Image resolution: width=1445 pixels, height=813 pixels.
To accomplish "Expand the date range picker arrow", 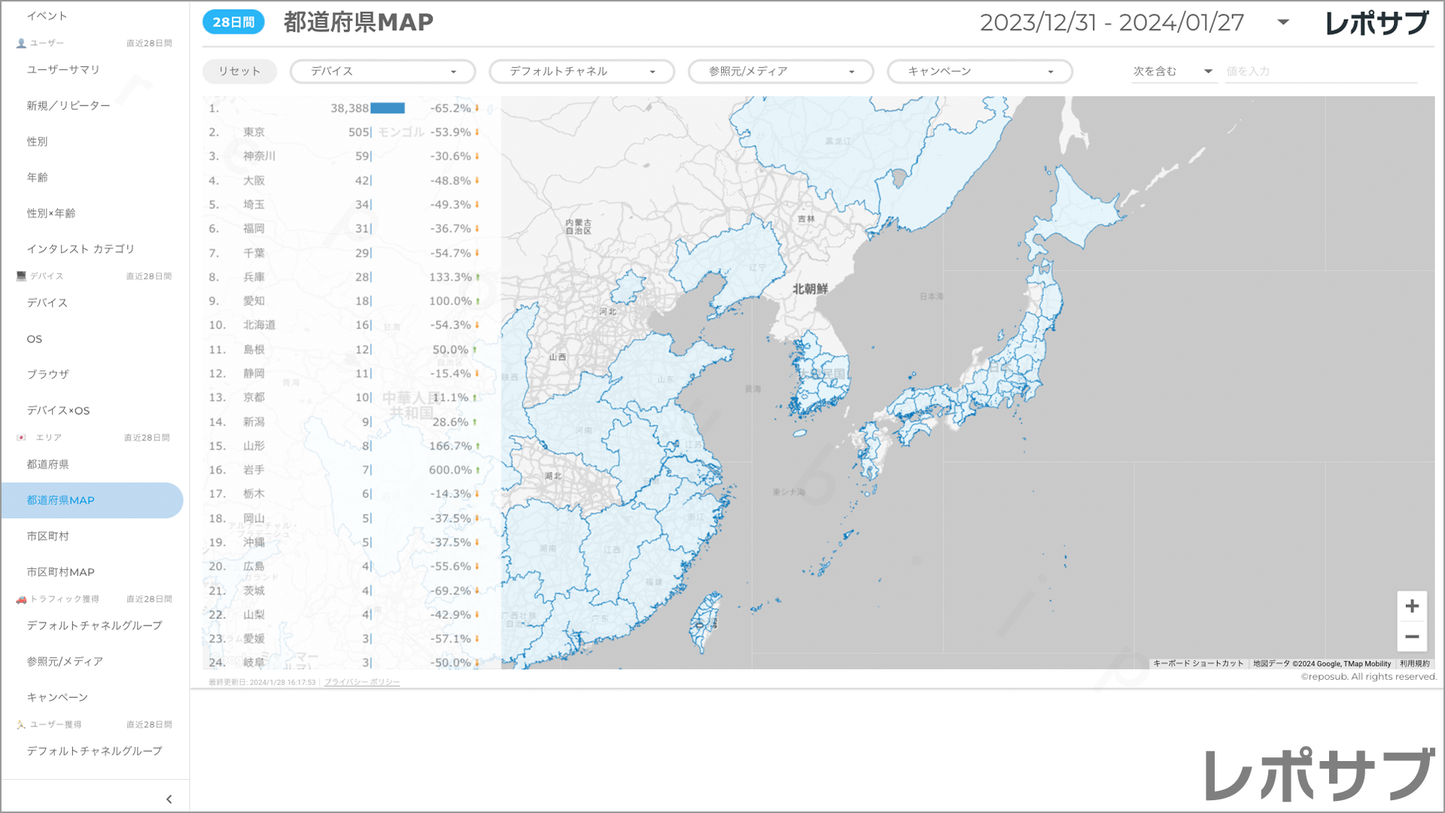I will [x=1283, y=23].
